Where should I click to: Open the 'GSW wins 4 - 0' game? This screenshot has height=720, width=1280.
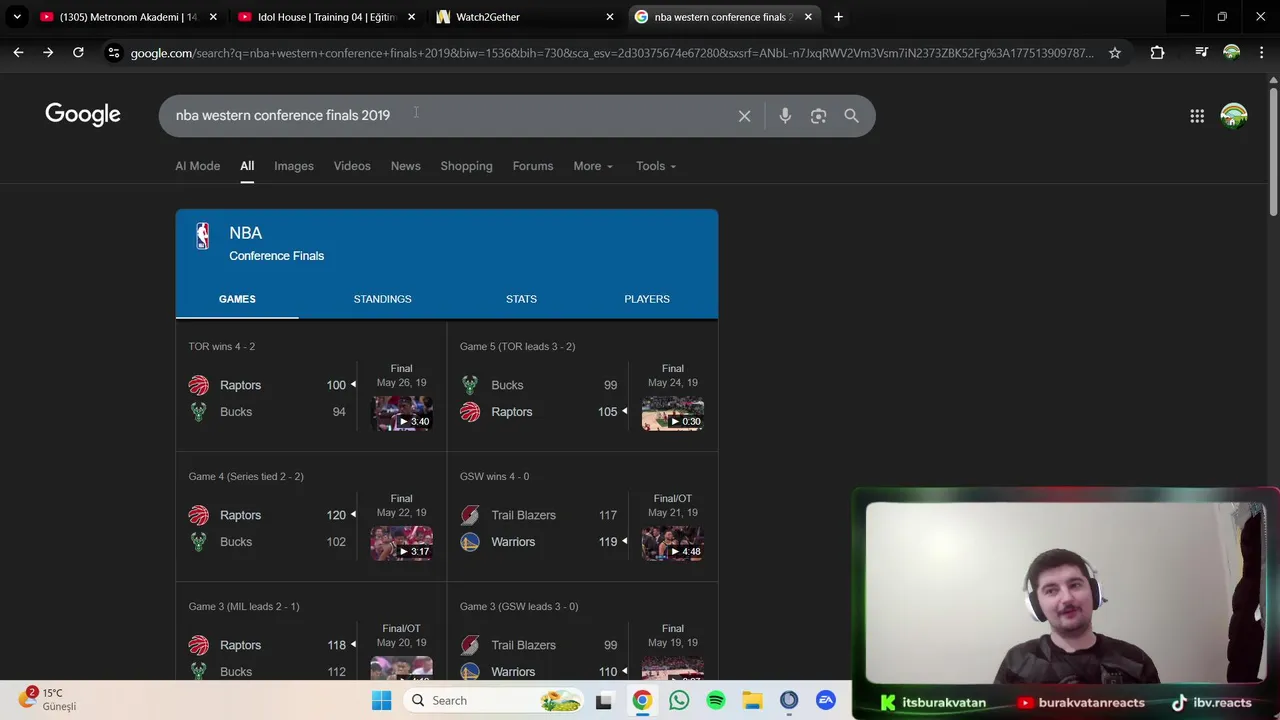(582, 516)
